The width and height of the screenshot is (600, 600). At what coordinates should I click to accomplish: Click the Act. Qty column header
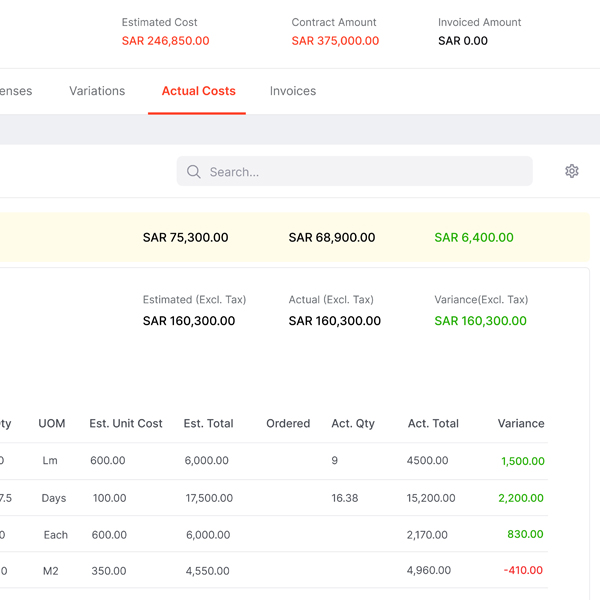click(x=353, y=424)
